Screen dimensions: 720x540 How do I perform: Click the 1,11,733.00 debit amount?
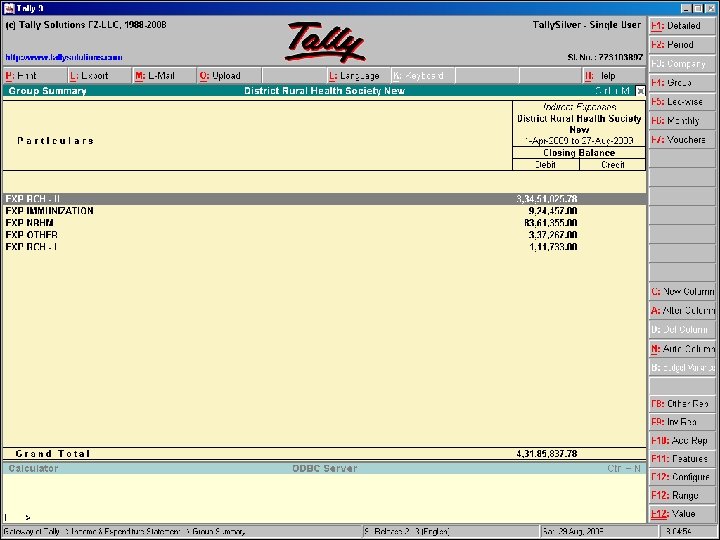click(x=553, y=247)
